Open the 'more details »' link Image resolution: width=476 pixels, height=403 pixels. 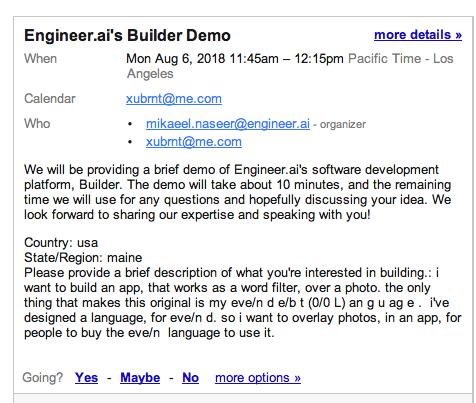tap(418, 35)
